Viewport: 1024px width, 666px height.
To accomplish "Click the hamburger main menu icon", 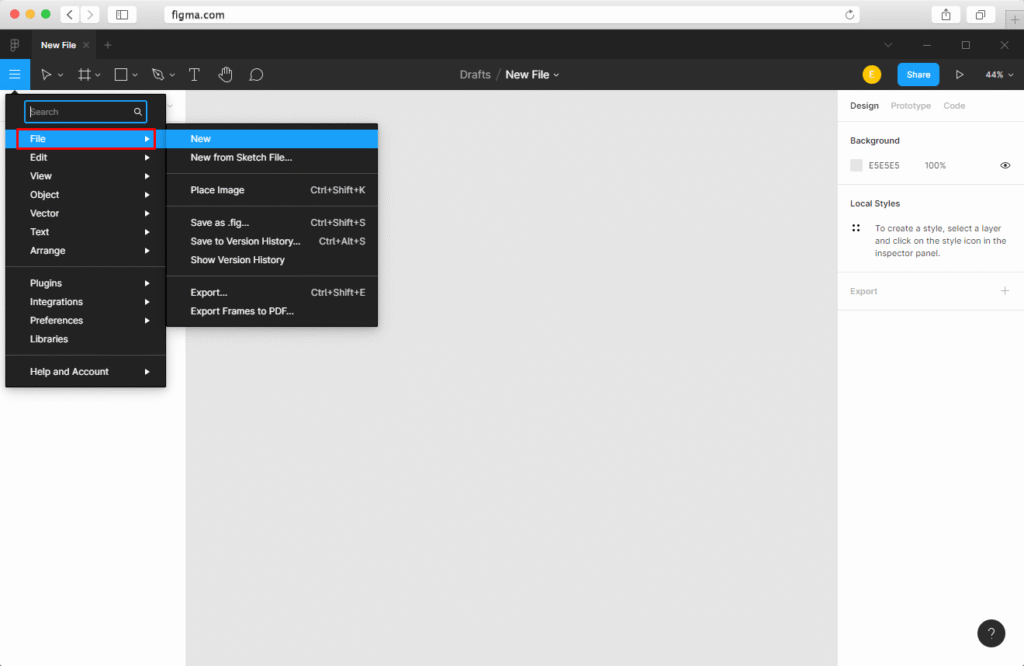I will [14, 75].
